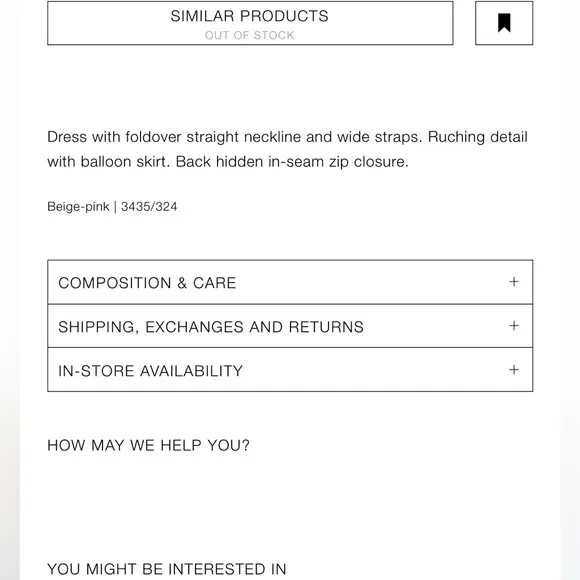Click the separator bar between color and reference
The width and height of the screenshot is (580, 580).
115,206
